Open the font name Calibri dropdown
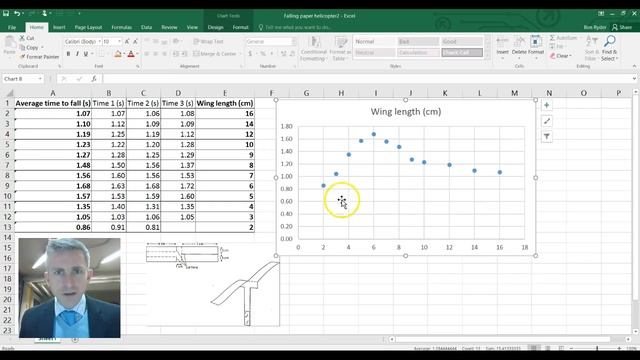Image resolution: width=640 pixels, height=360 pixels. (99, 42)
